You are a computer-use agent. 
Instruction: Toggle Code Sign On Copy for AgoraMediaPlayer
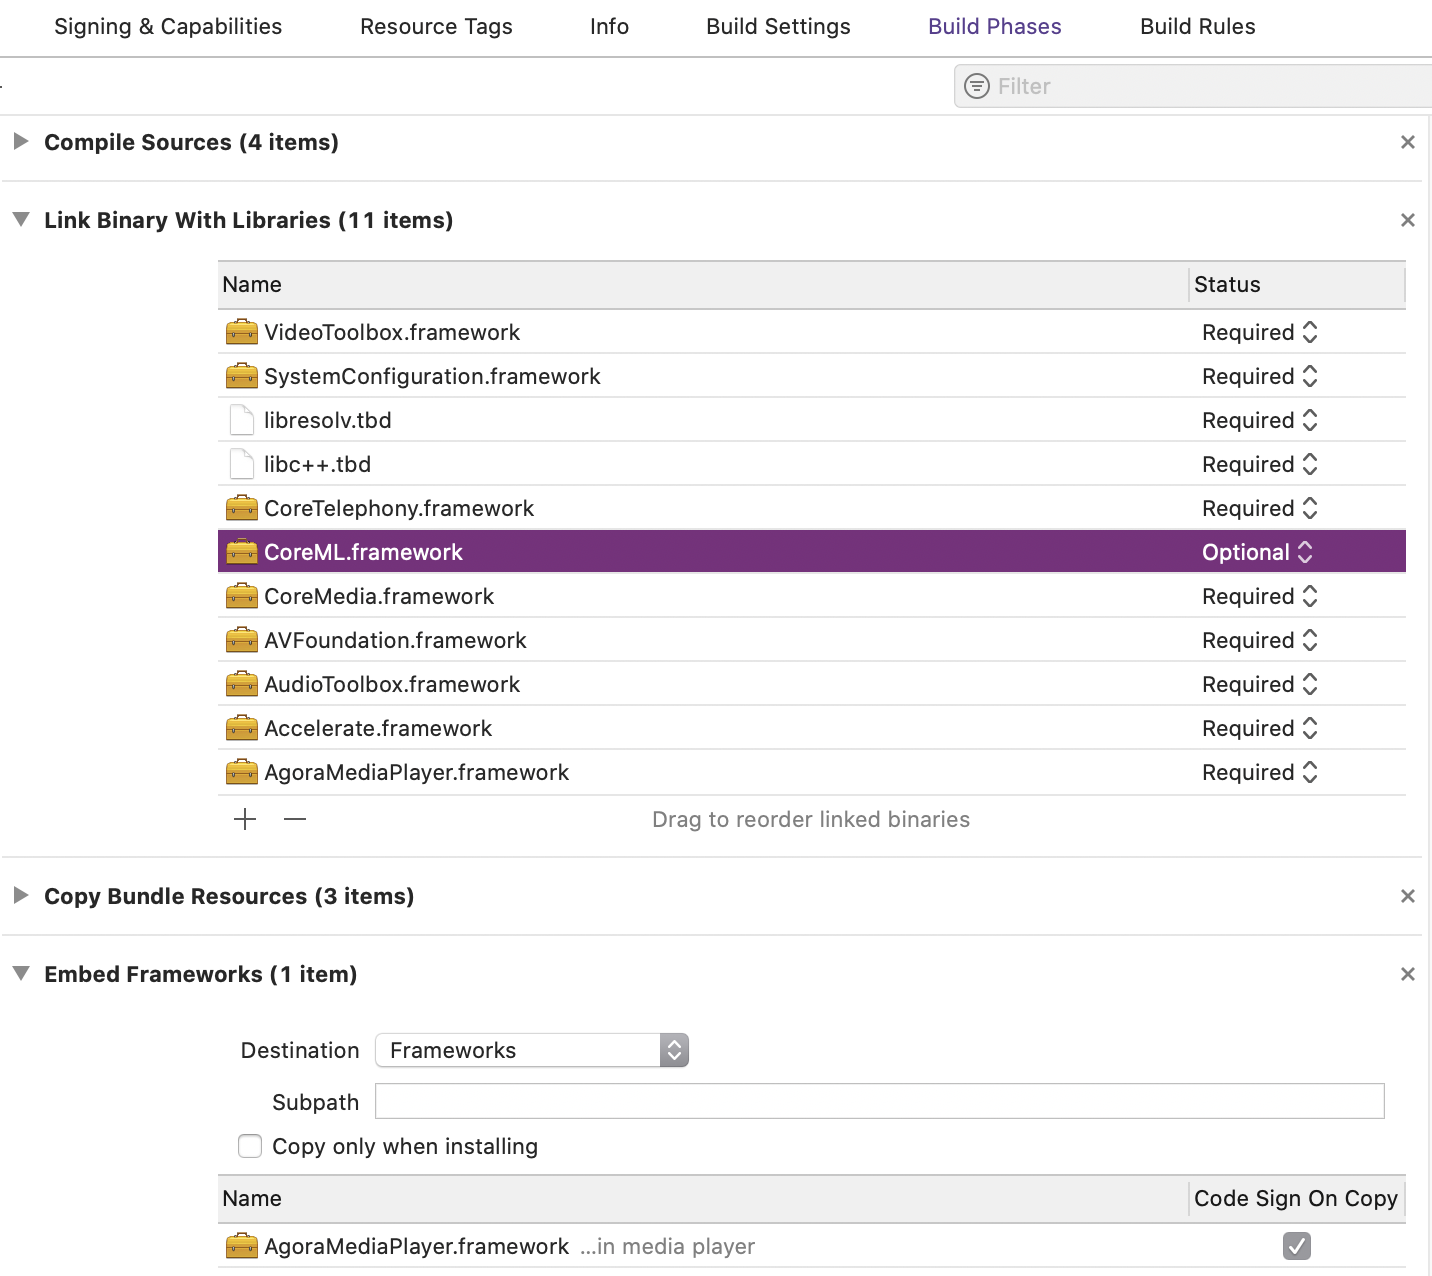[1296, 1246]
